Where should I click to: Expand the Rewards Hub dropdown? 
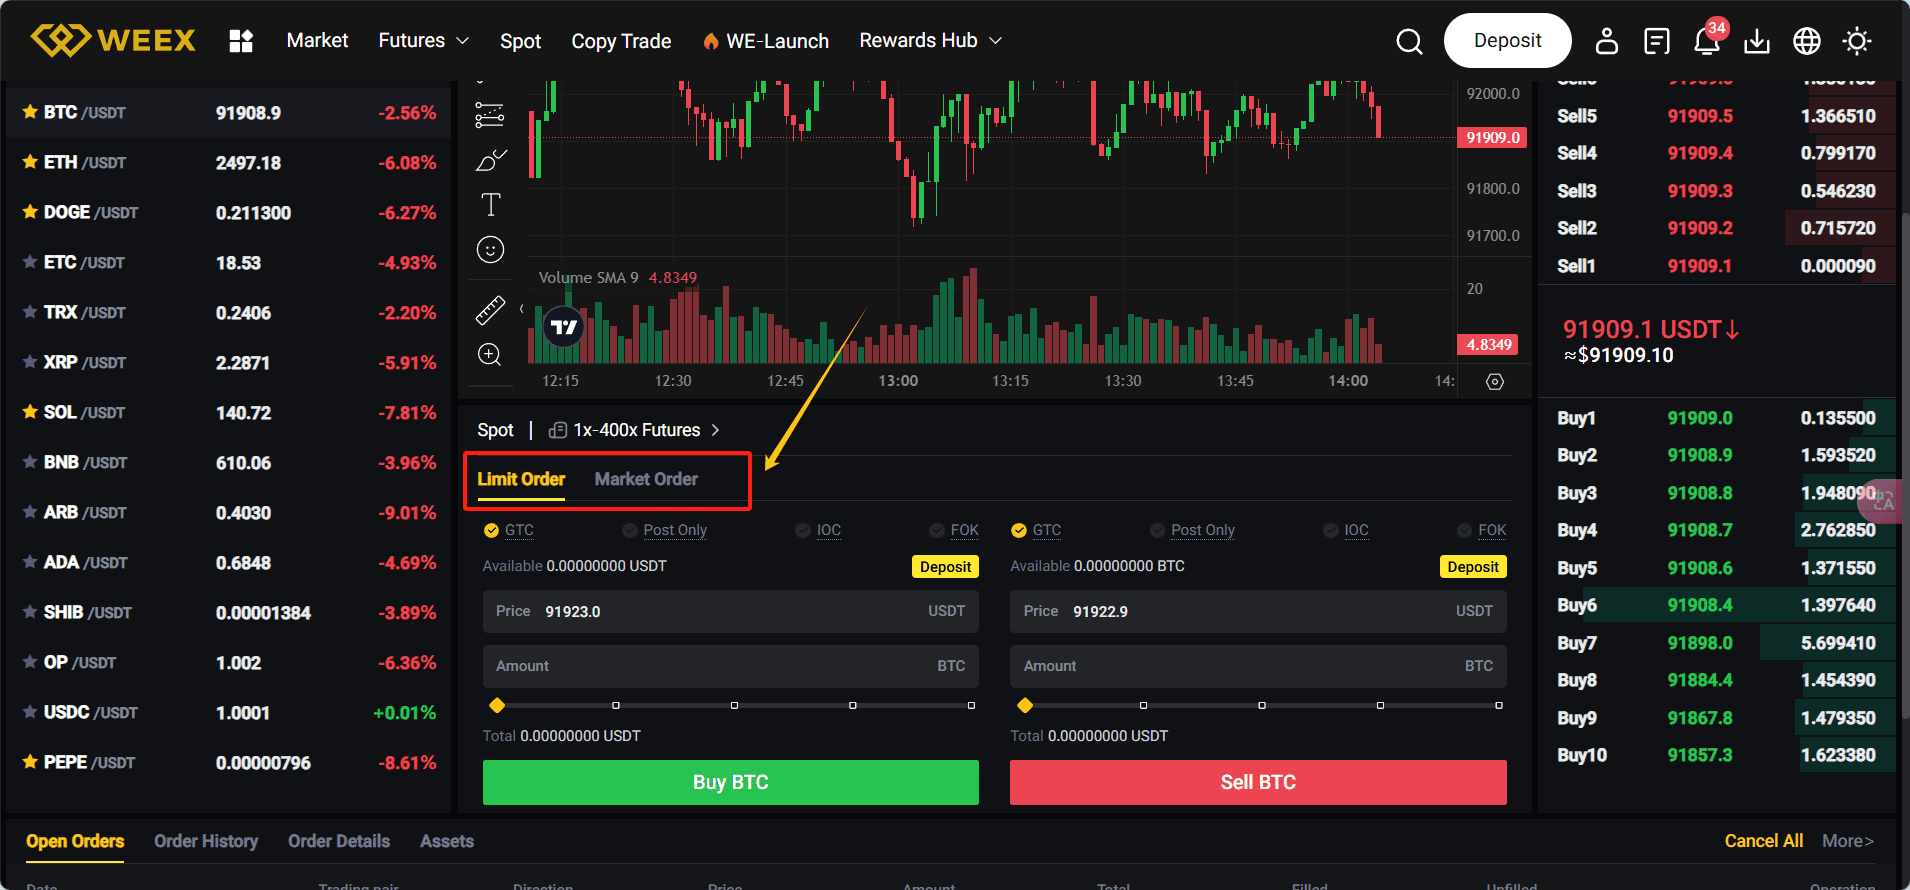pyautogui.click(x=930, y=41)
